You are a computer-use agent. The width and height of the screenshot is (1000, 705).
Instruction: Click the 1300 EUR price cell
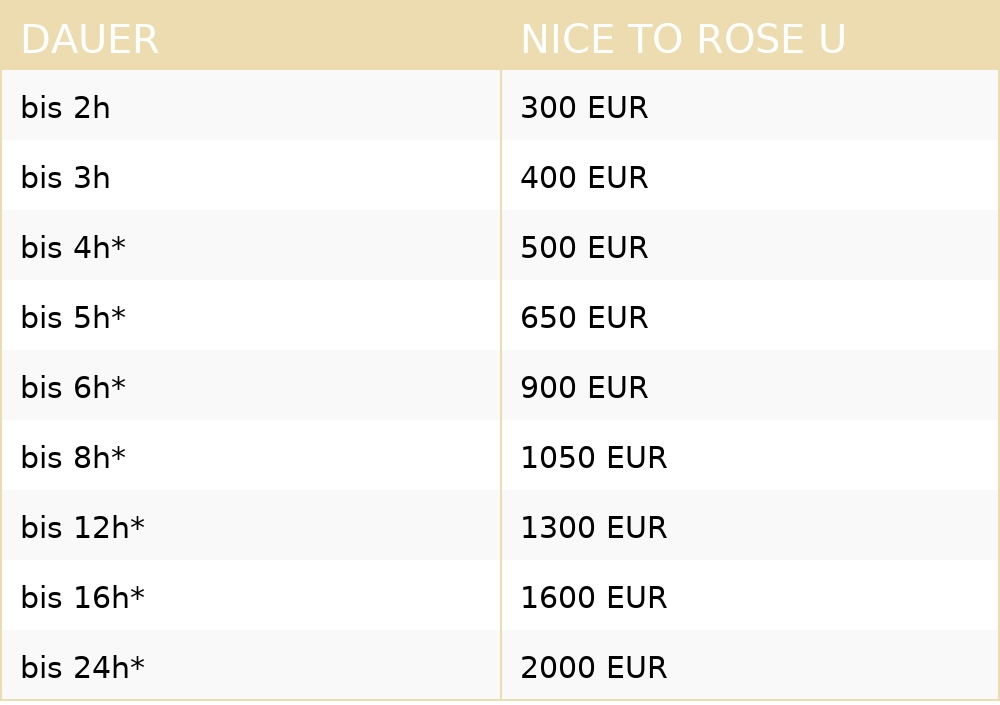[593, 528]
